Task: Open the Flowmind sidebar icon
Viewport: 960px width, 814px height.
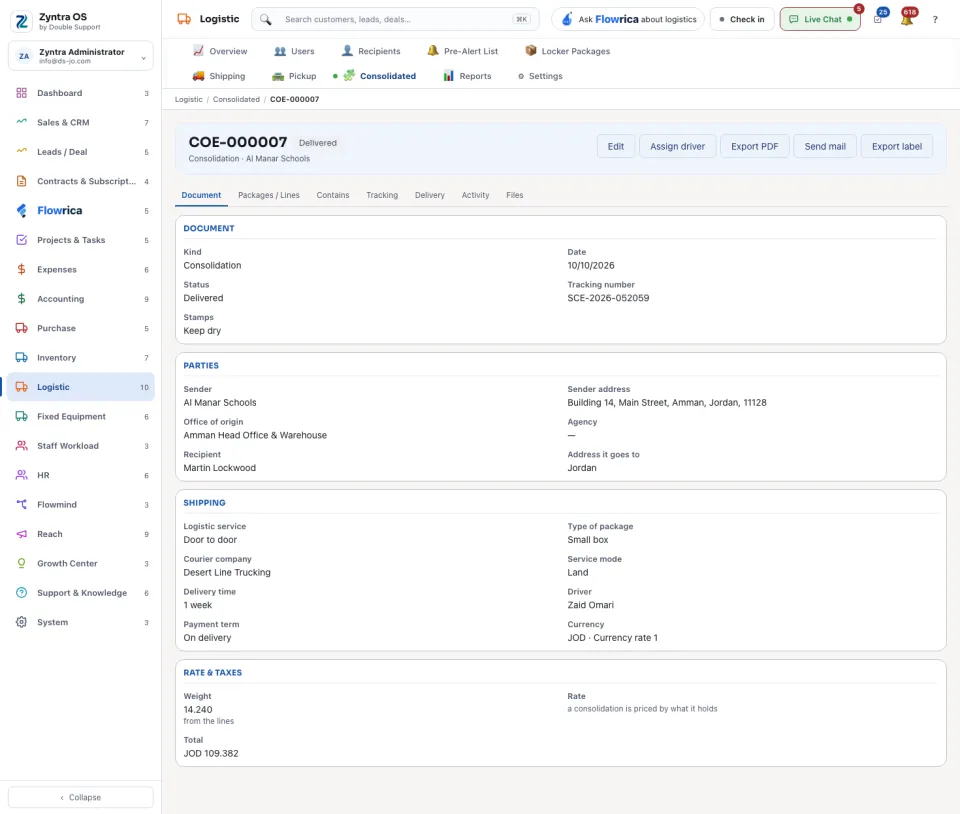Action: (x=21, y=504)
